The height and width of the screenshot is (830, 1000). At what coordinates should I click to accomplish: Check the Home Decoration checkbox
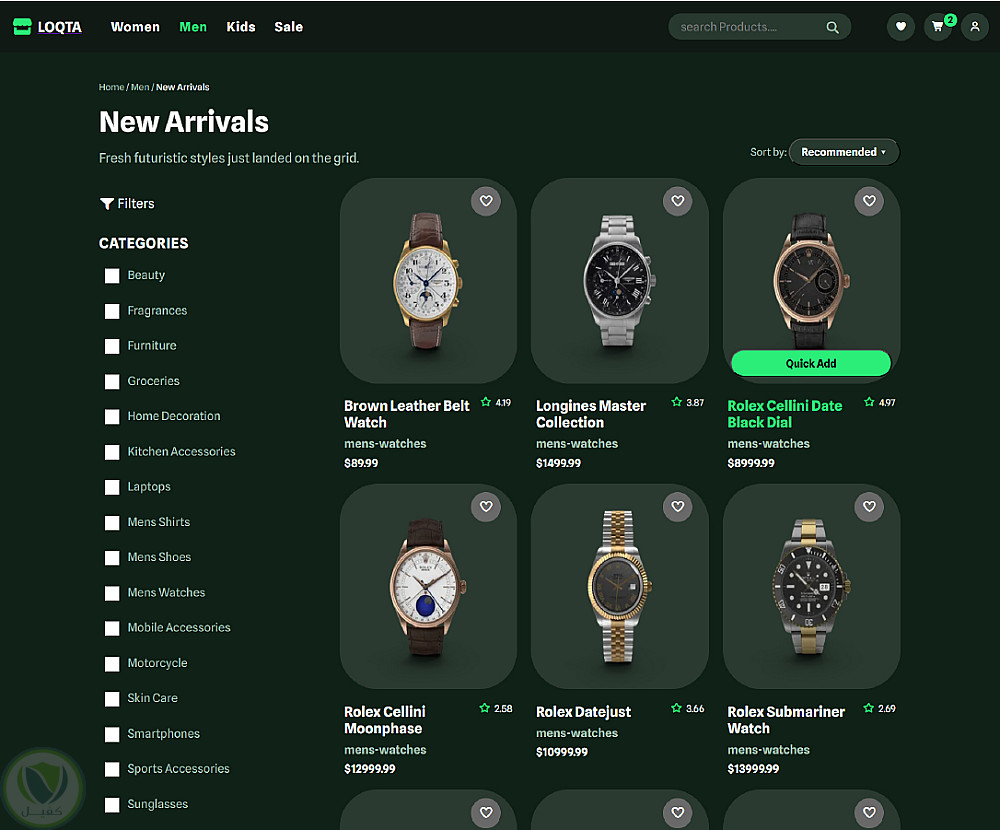(112, 417)
